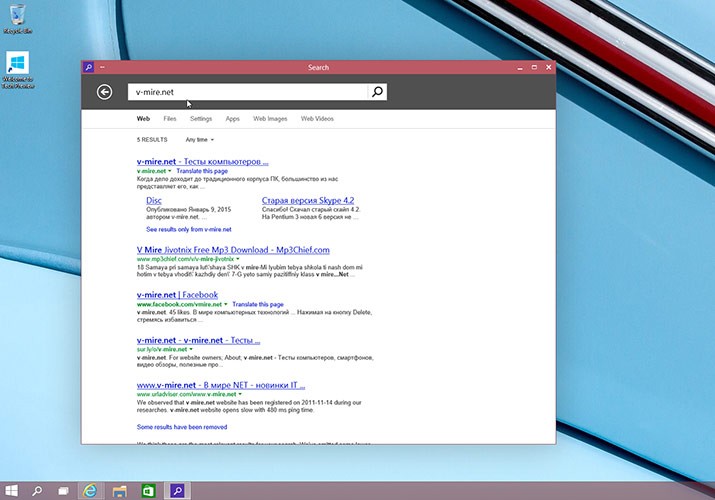Switch to the Apps tab
715x500 pixels.
[233, 119]
